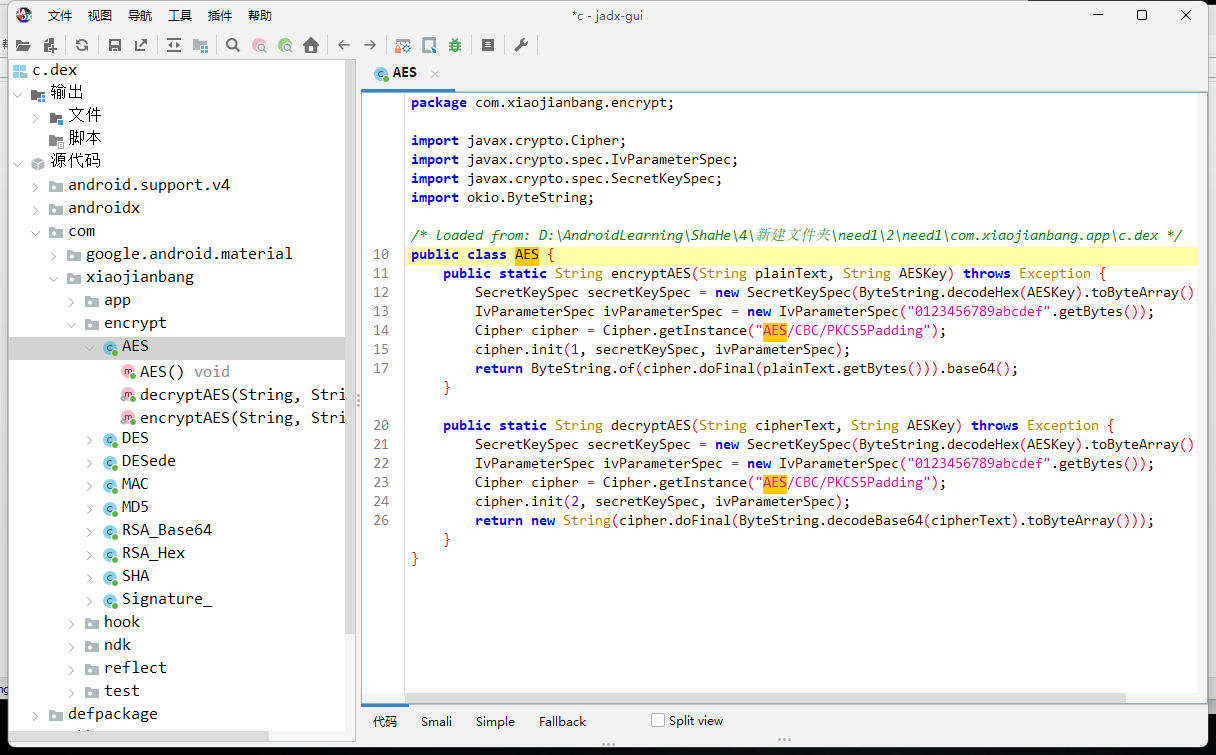Switch to the Fallback tab
Screen dimensions: 1216x755
point(562,721)
